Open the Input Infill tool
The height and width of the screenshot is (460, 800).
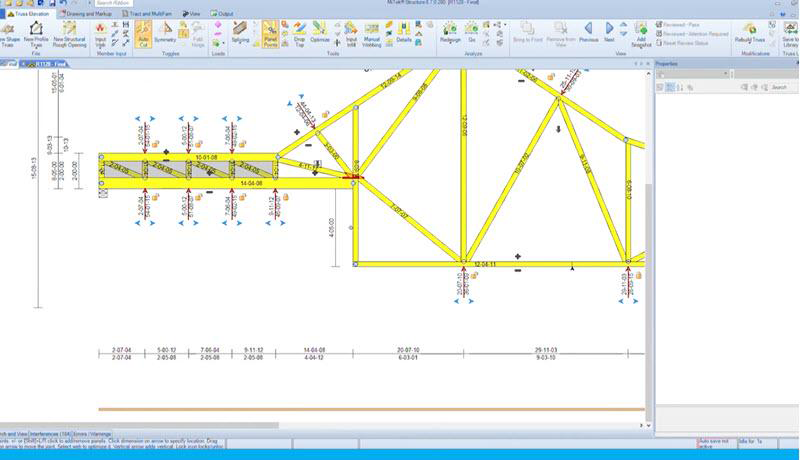[351, 34]
